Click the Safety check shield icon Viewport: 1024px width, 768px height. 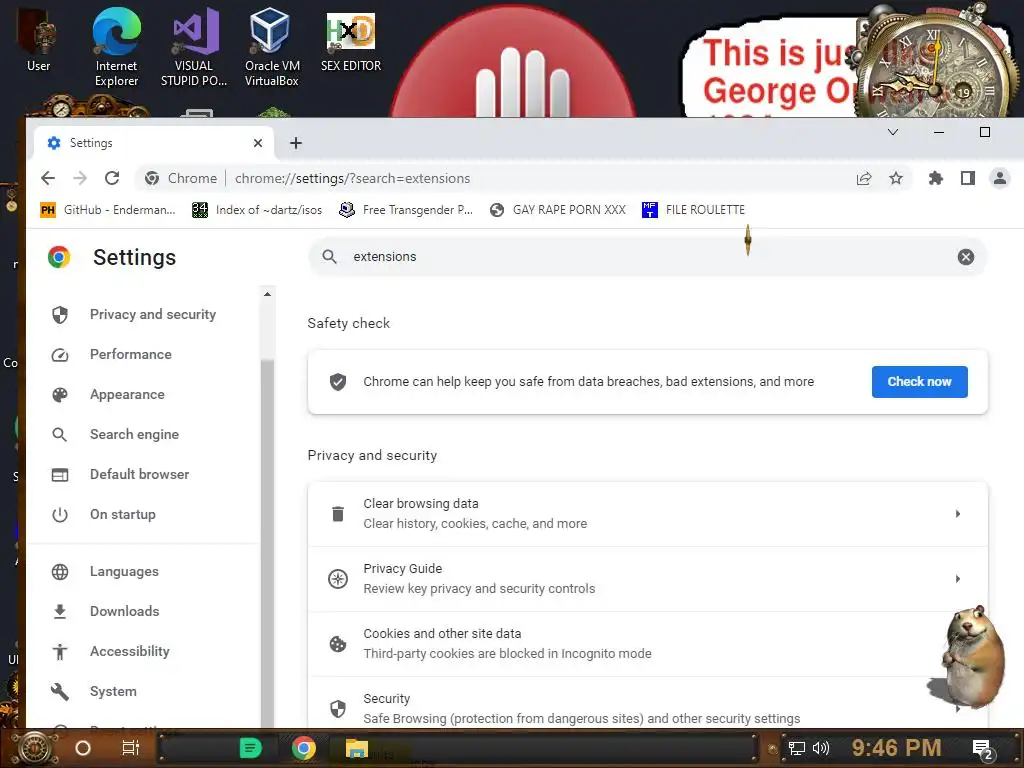[x=338, y=381]
